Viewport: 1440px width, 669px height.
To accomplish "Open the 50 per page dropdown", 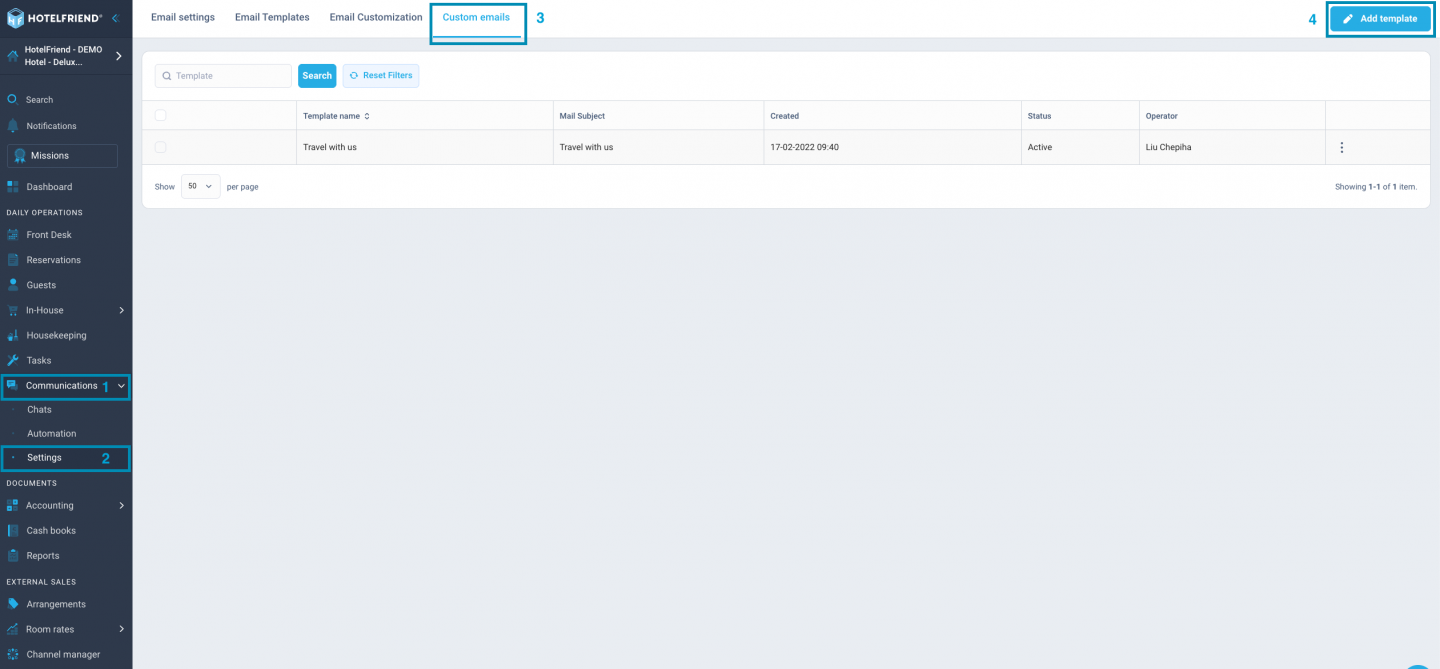I will click(200, 186).
